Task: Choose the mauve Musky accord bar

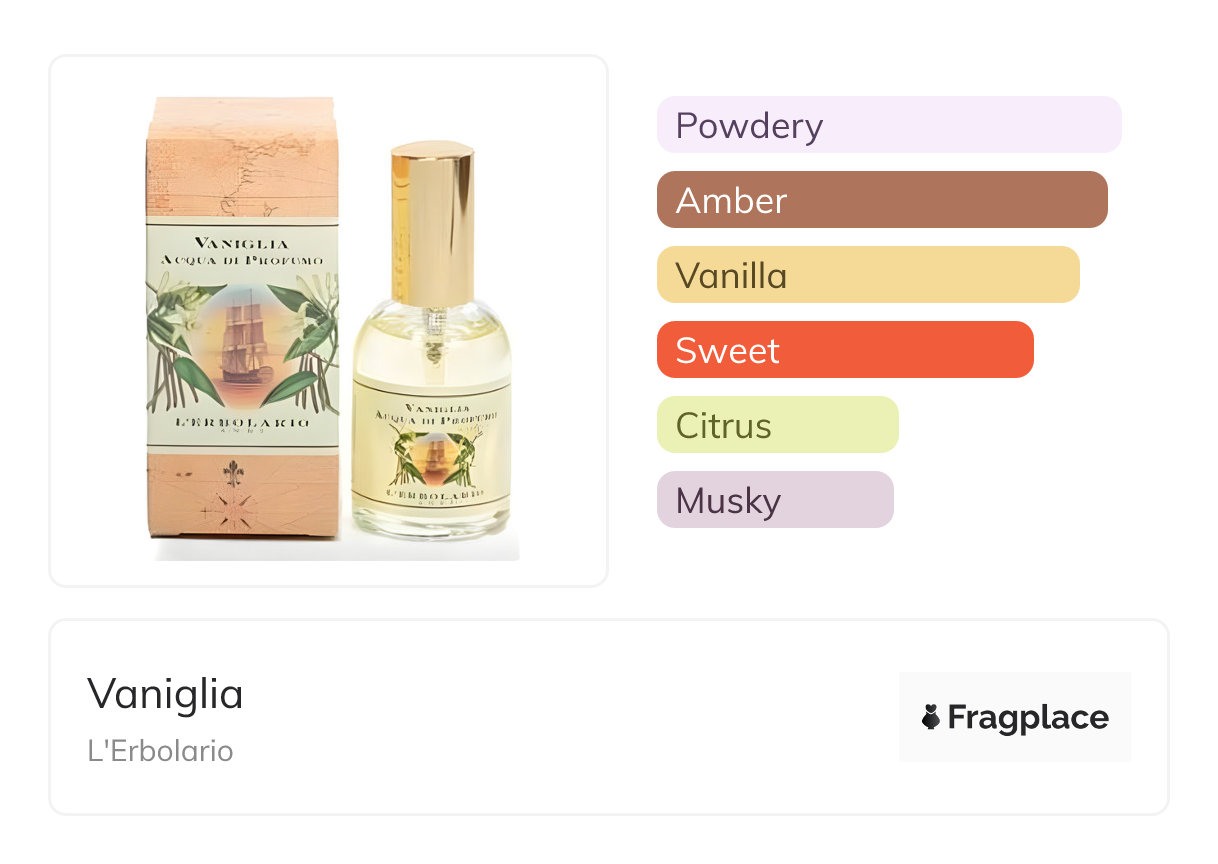Action: point(774,500)
